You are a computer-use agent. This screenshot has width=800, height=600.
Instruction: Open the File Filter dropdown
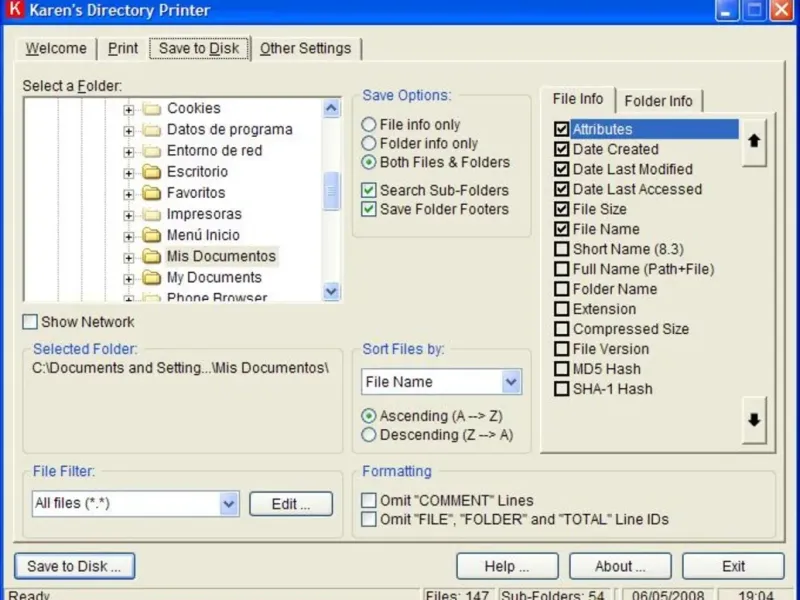point(229,504)
